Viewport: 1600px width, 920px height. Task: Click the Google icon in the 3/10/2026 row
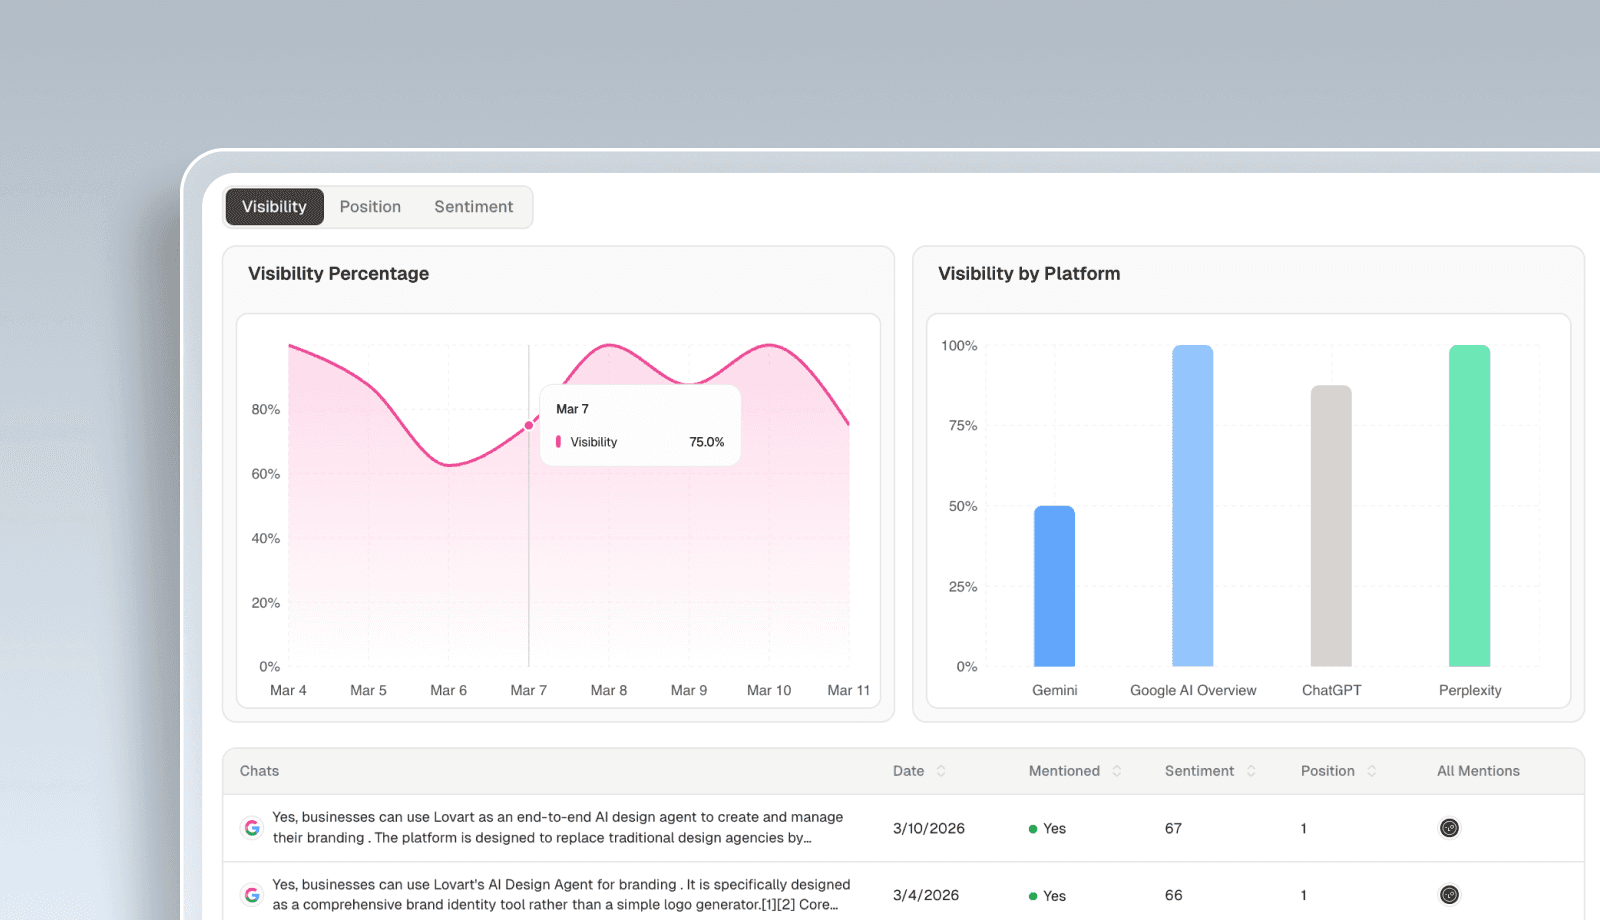pos(252,828)
